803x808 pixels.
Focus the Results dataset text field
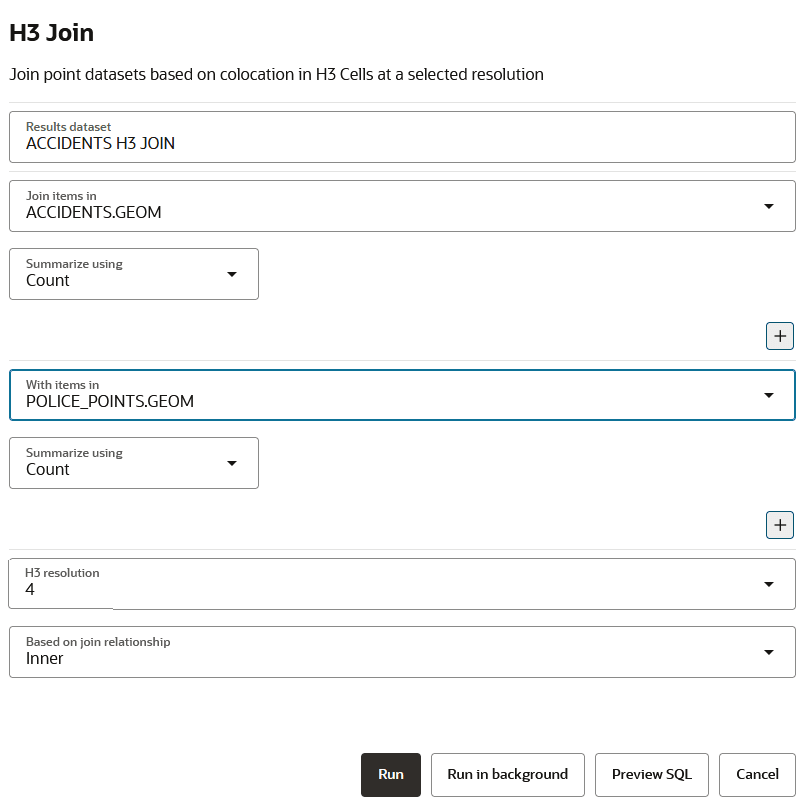pyautogui.click(x=402, y=137)
